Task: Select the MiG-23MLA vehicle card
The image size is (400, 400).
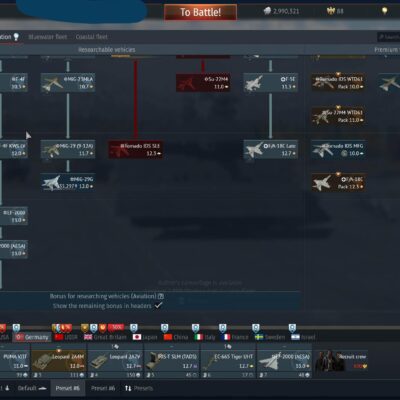Action: click(x=68, y=83)
